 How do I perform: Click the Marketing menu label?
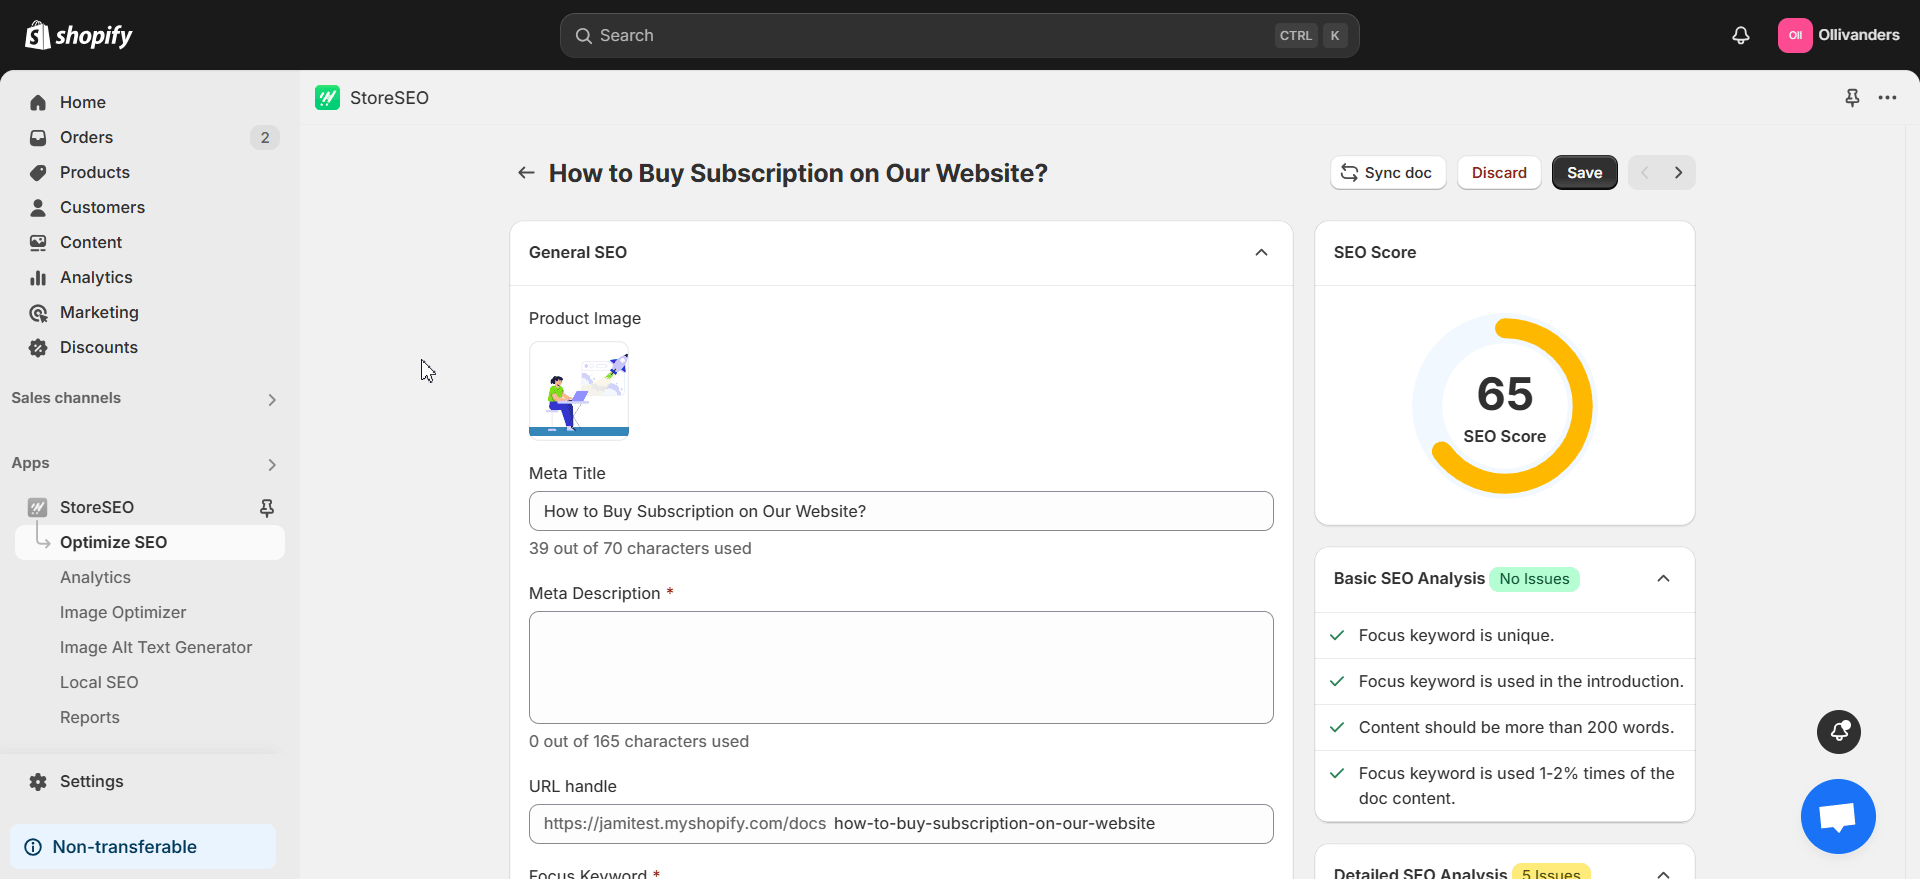99,312
